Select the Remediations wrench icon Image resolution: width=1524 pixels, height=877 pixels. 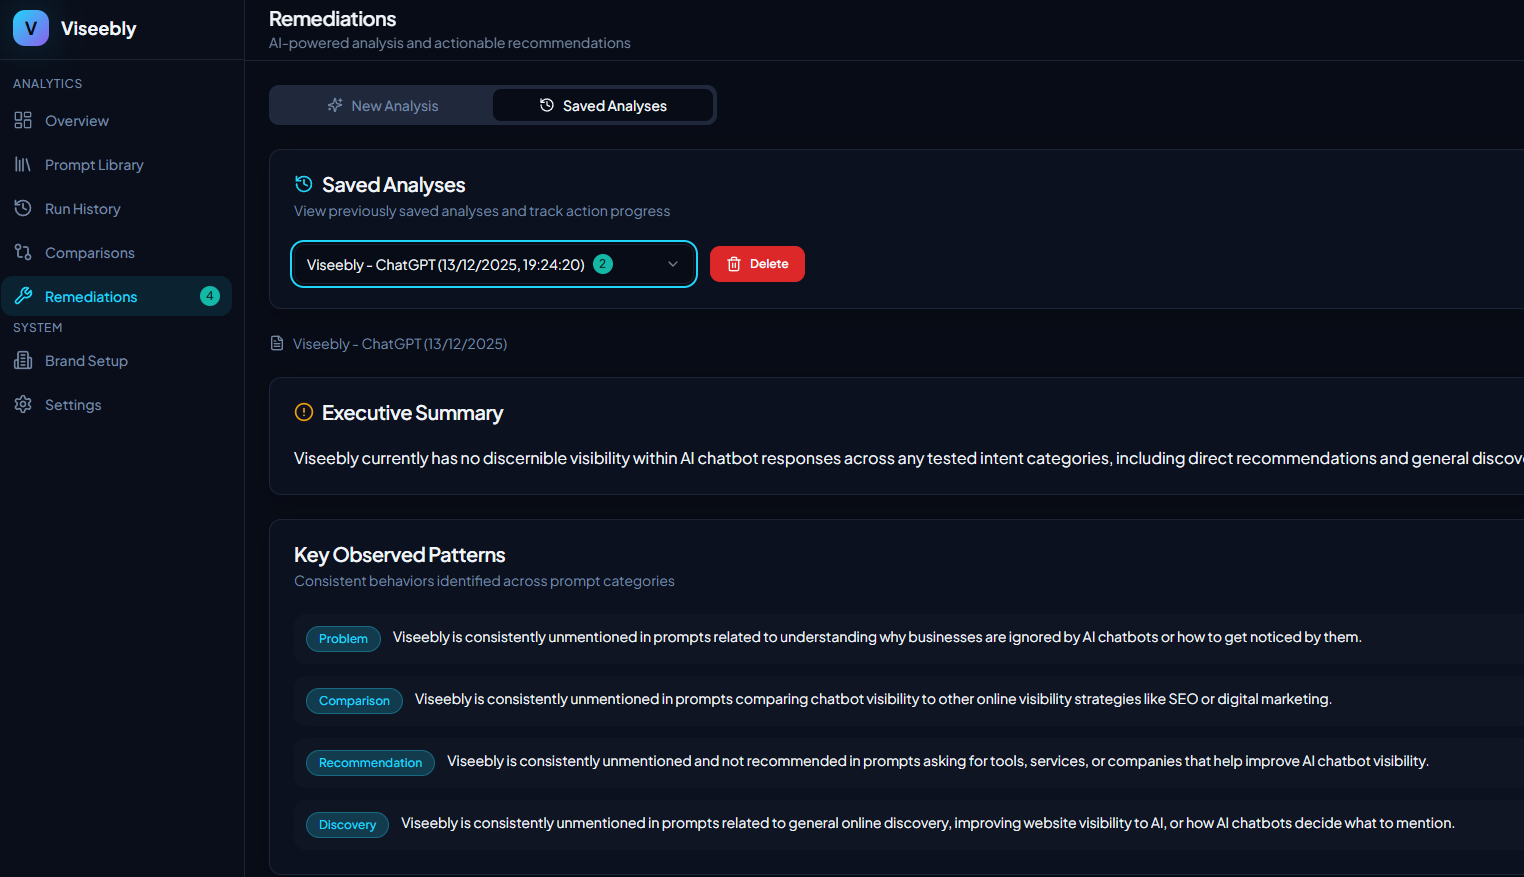(x=24, y=296)
